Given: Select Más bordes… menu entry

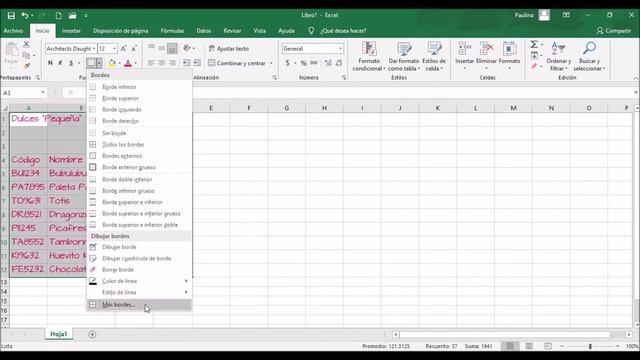Looking at the screenshot, I should [x=139, y=304].
